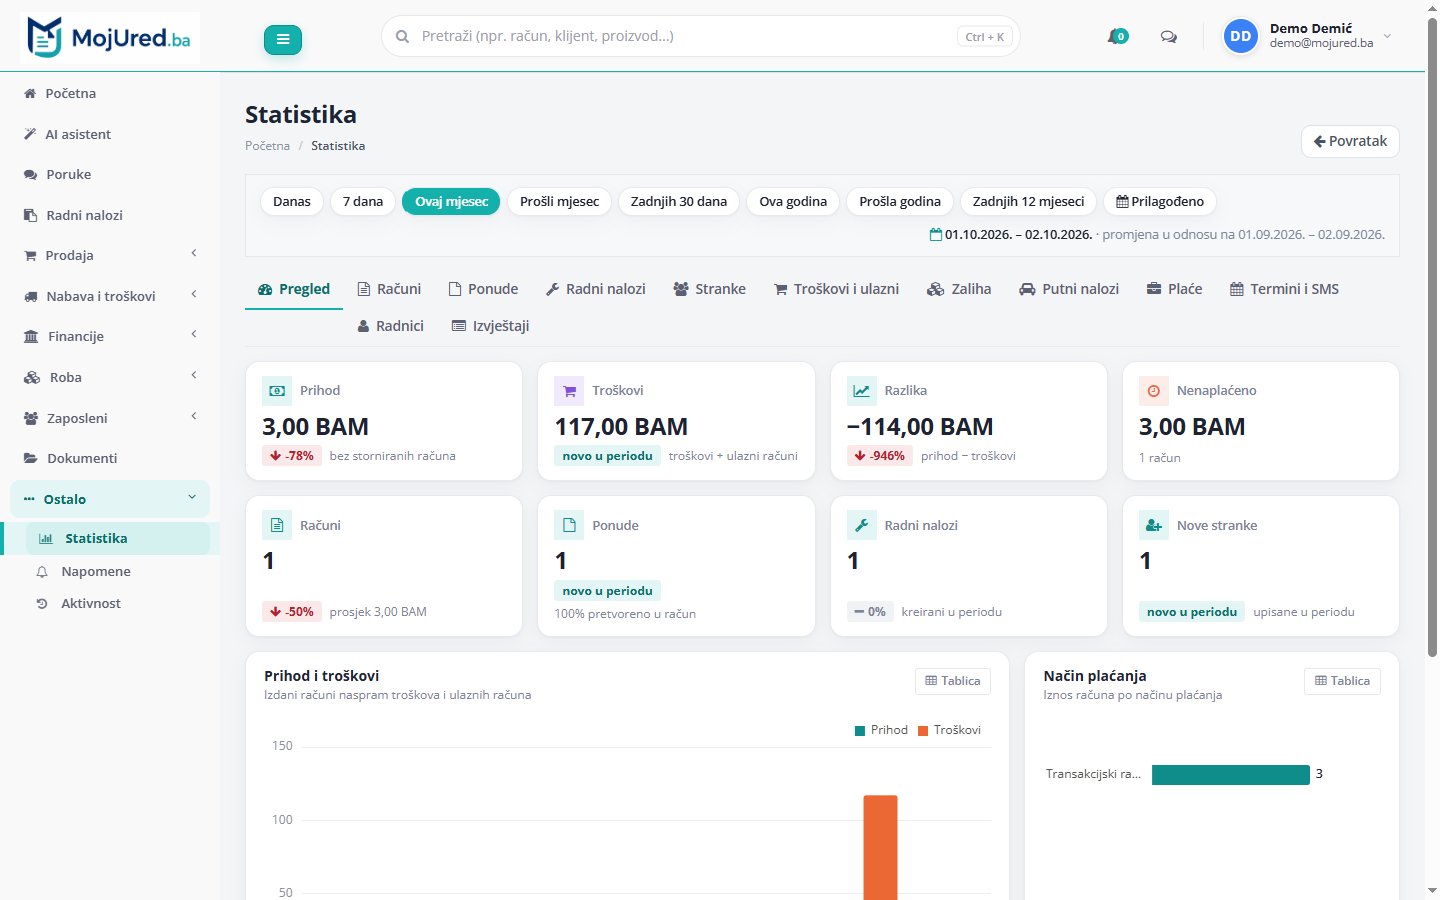Expand the Zaposleni sidebar menu

tap(110, 418)
